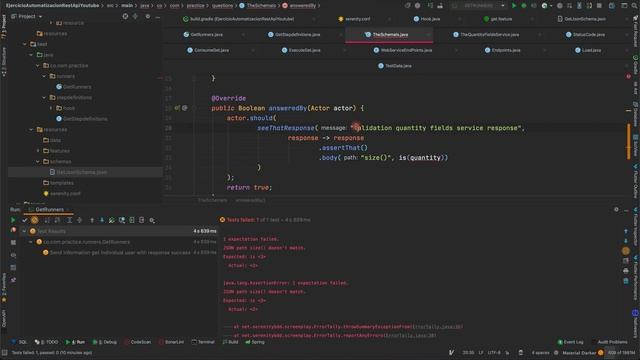Screen dimensions: 640x360
Task: Open search everywhere magnifier icon top right
Action: coord(635,6)
